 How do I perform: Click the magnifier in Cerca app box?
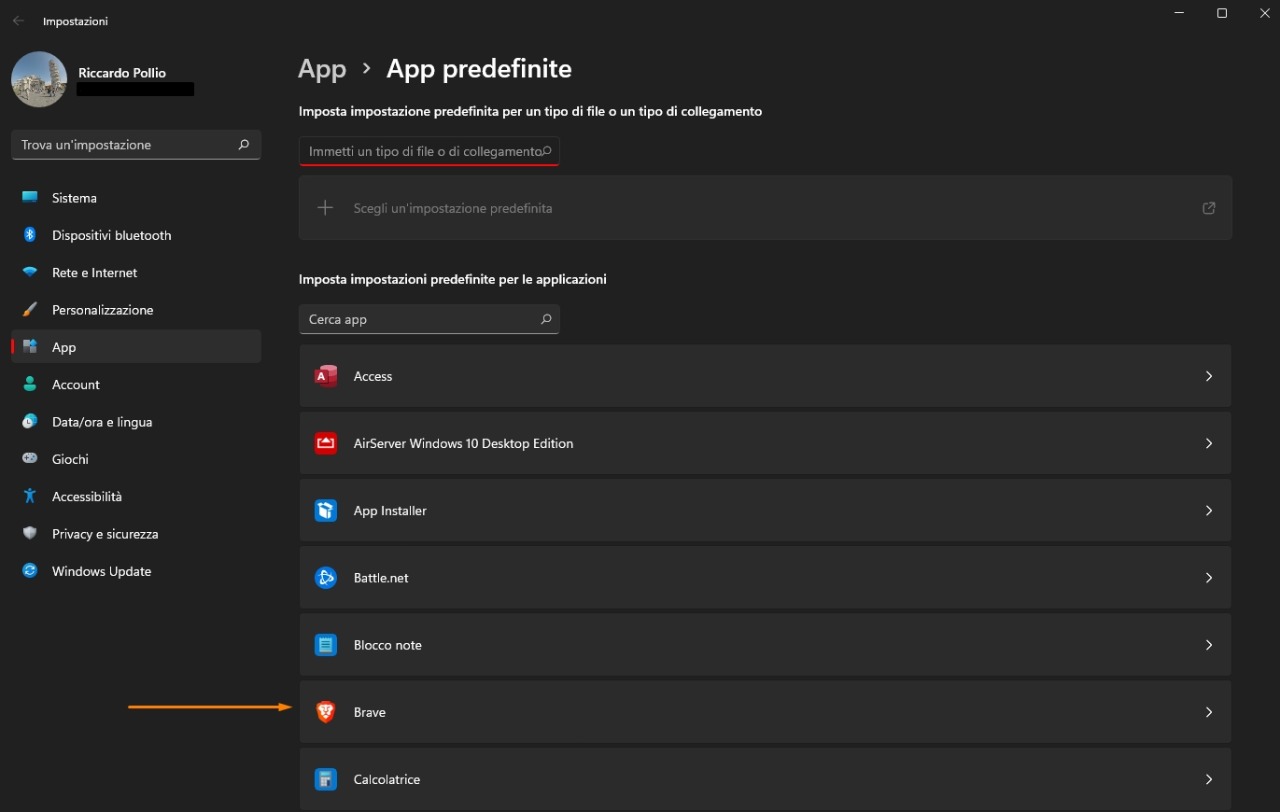coord(546,319)
